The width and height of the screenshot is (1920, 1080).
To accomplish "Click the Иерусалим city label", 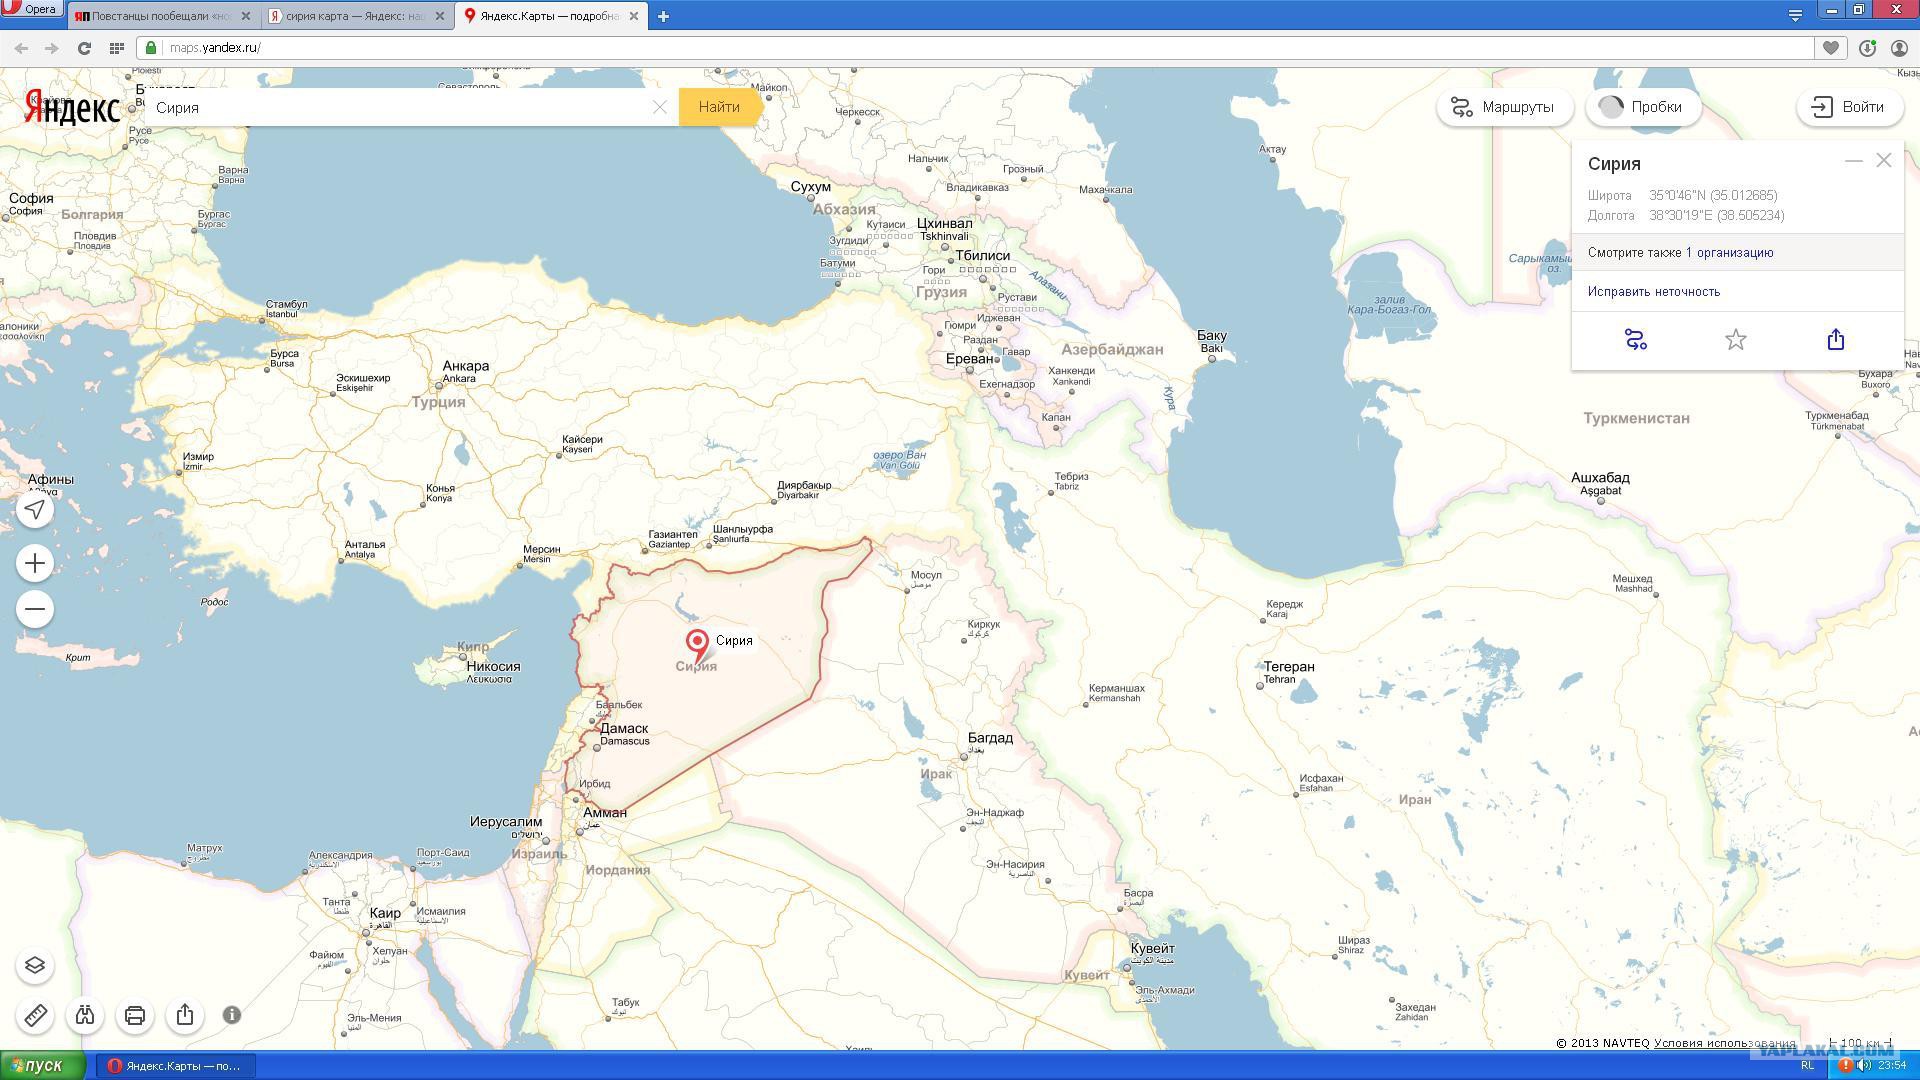I will tap(506, 822).
